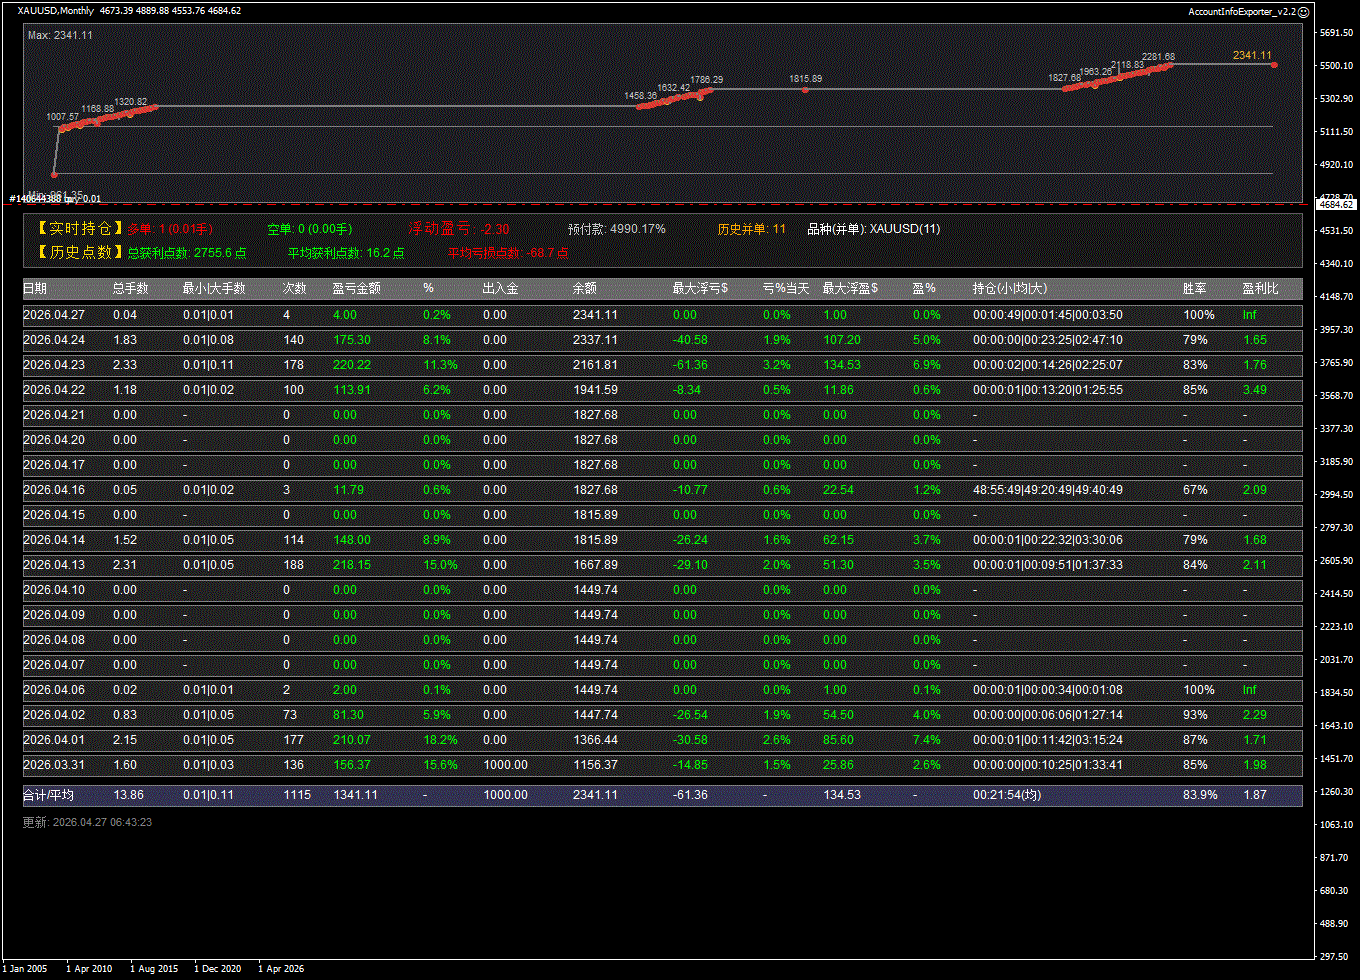Click the 【历史点数】 heading
The width and height of the screenshot is (1360, 980).
click(x=79, y=253)
